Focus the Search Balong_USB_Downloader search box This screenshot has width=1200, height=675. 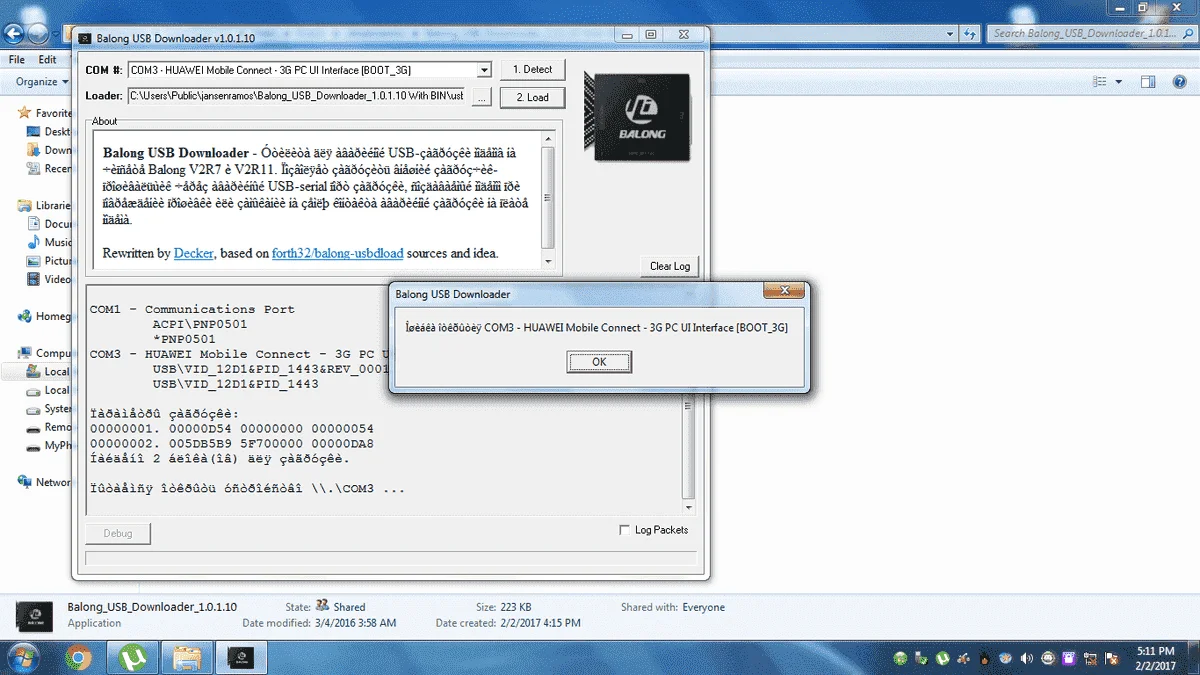tap(1091, 33)
